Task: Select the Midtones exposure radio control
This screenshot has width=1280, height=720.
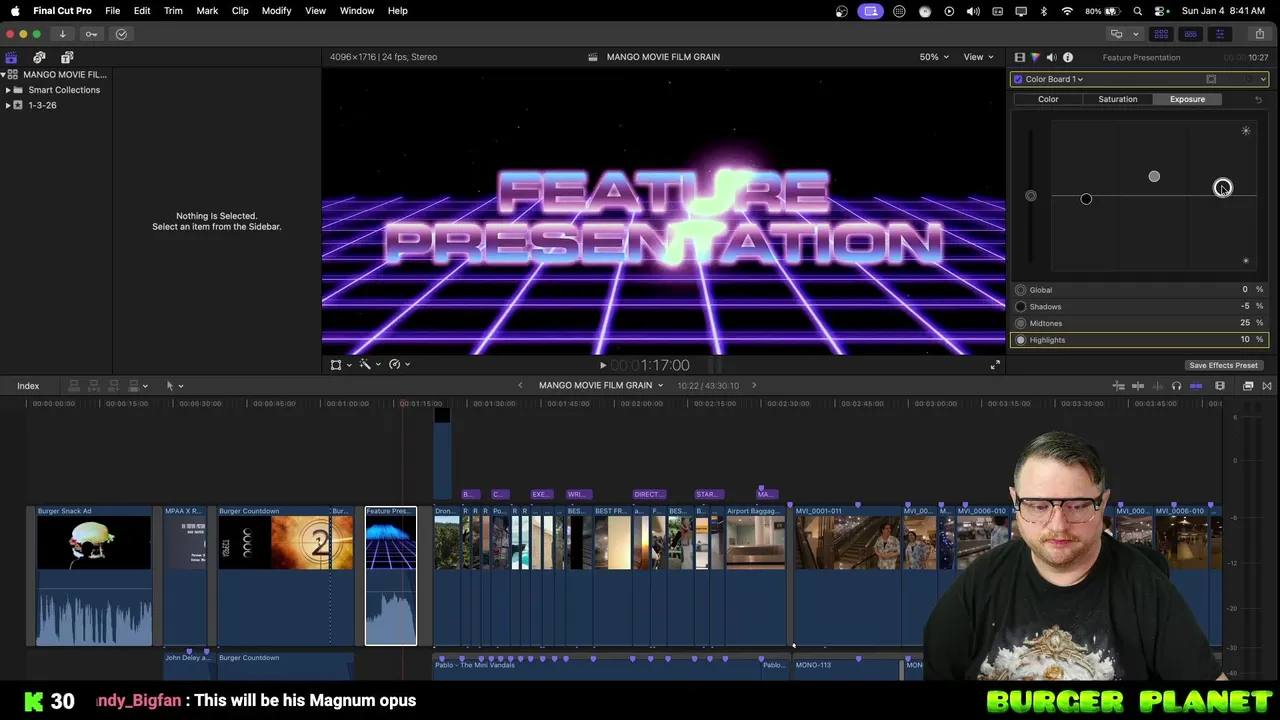Action: click(x=1020, y=323)
